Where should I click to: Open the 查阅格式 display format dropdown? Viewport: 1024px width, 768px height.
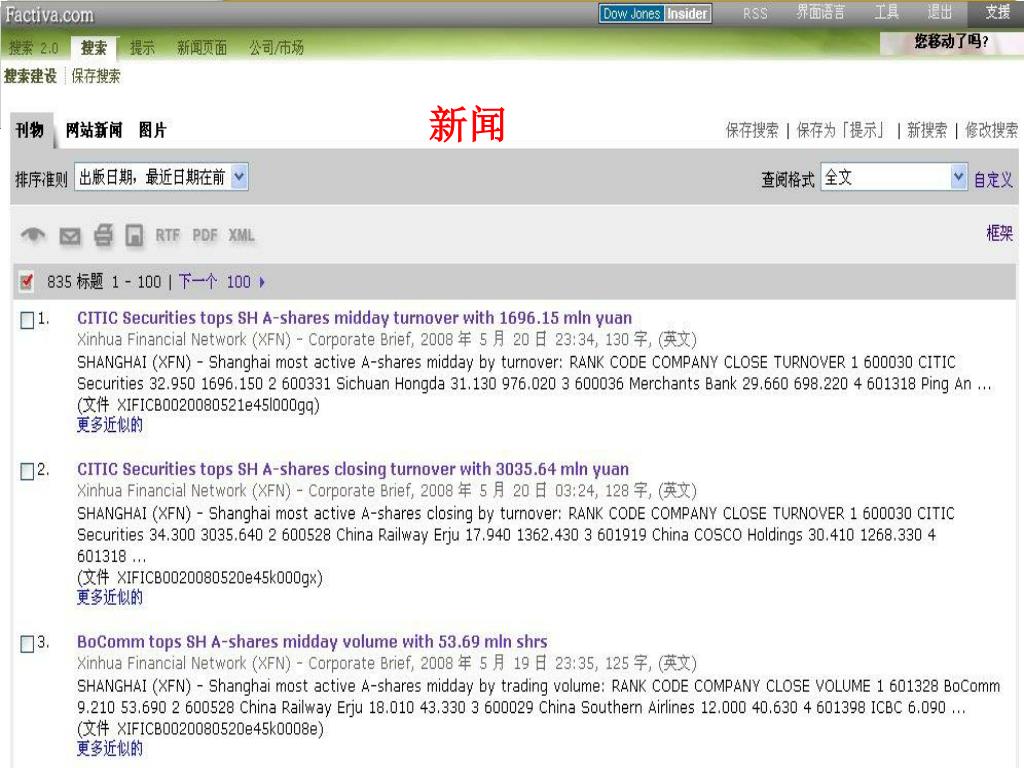(893, 177)
